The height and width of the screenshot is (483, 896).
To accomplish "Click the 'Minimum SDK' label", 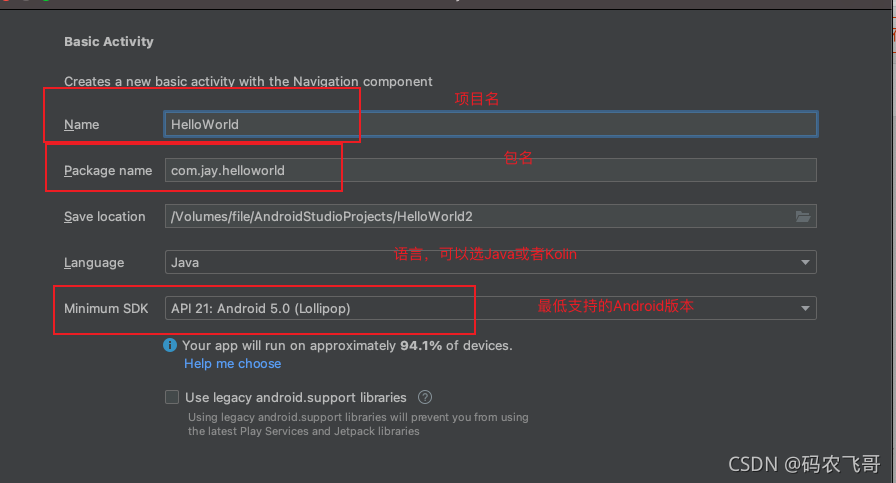I will 106,309.
